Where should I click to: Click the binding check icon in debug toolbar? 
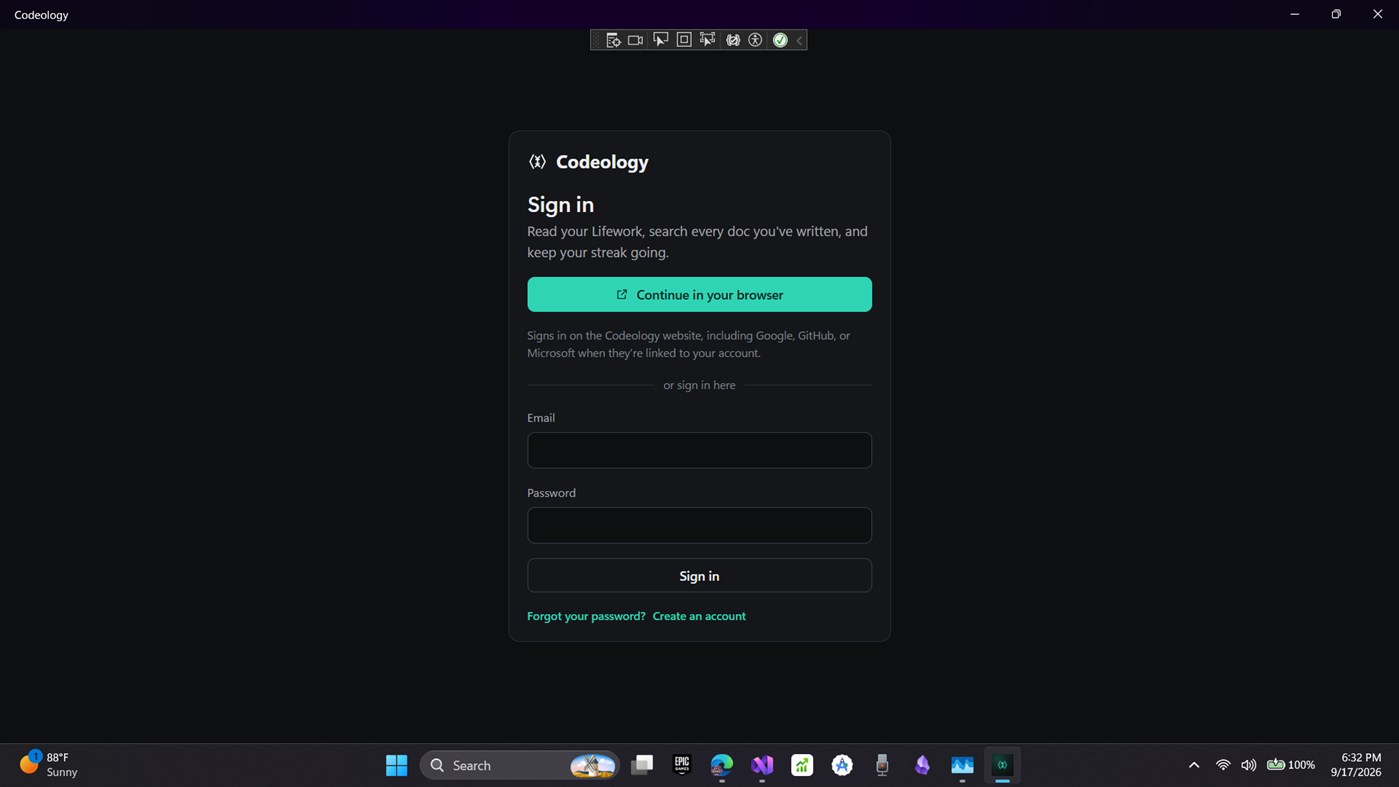[733, 40]
